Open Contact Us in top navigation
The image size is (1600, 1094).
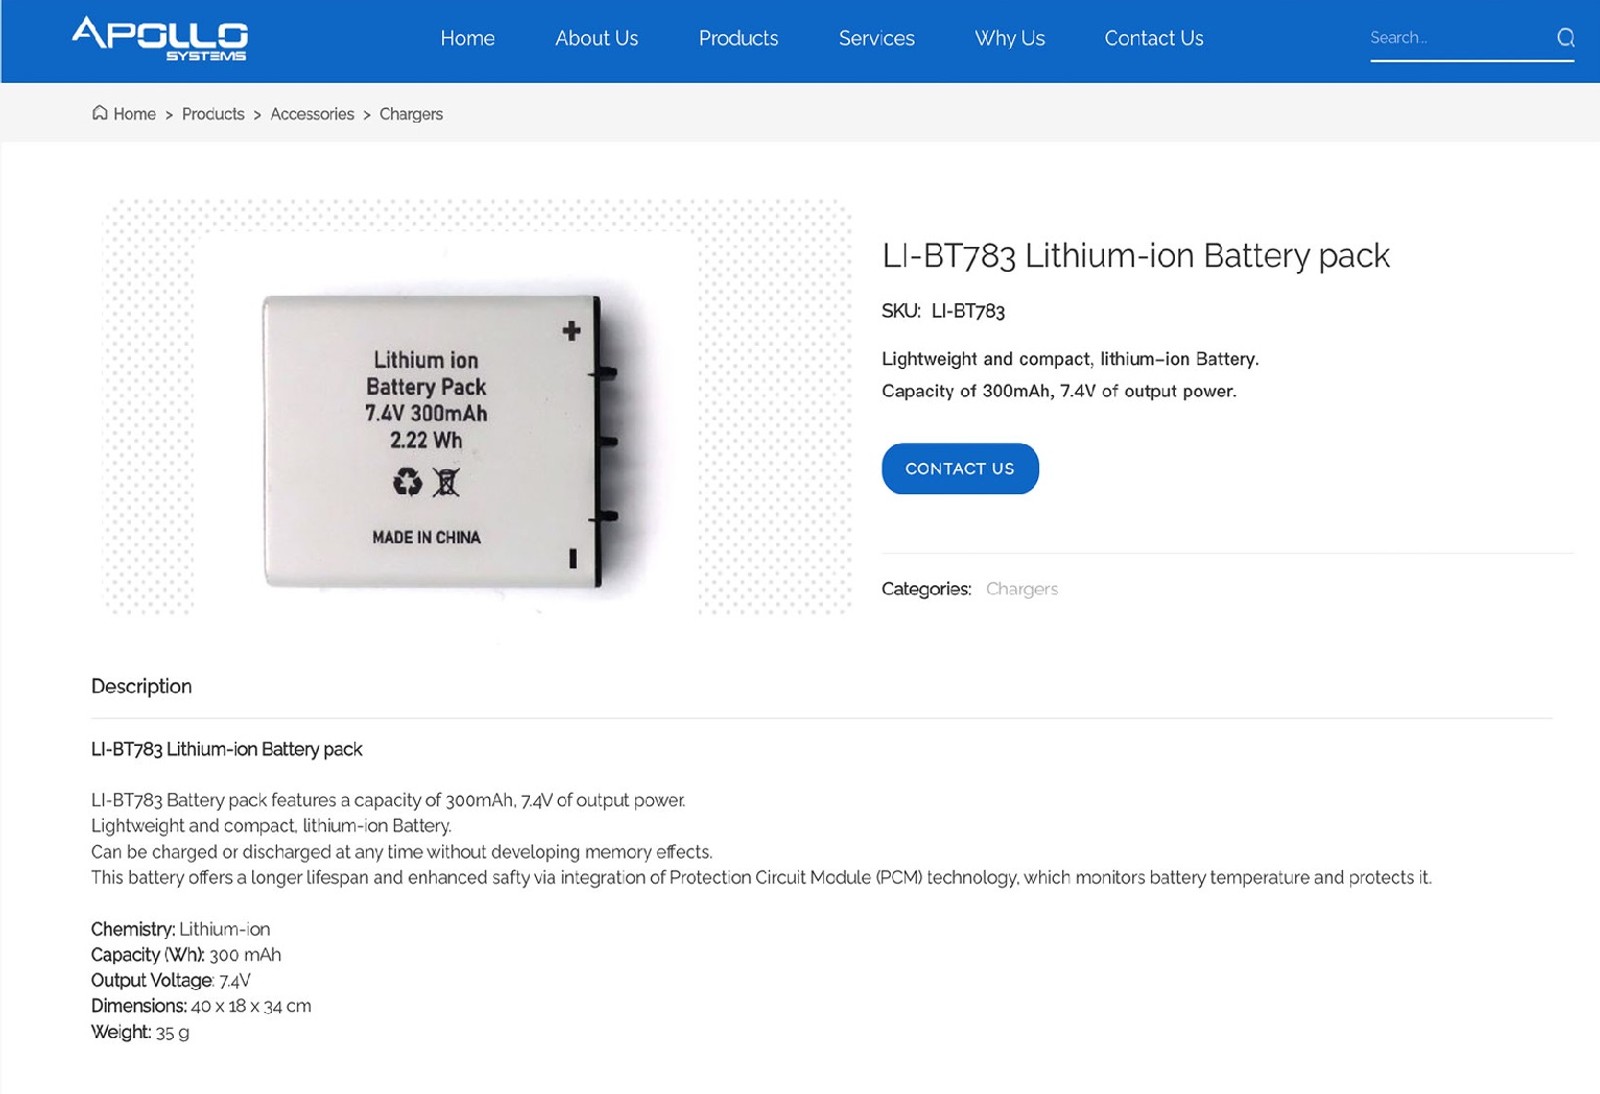[1153, 38]
